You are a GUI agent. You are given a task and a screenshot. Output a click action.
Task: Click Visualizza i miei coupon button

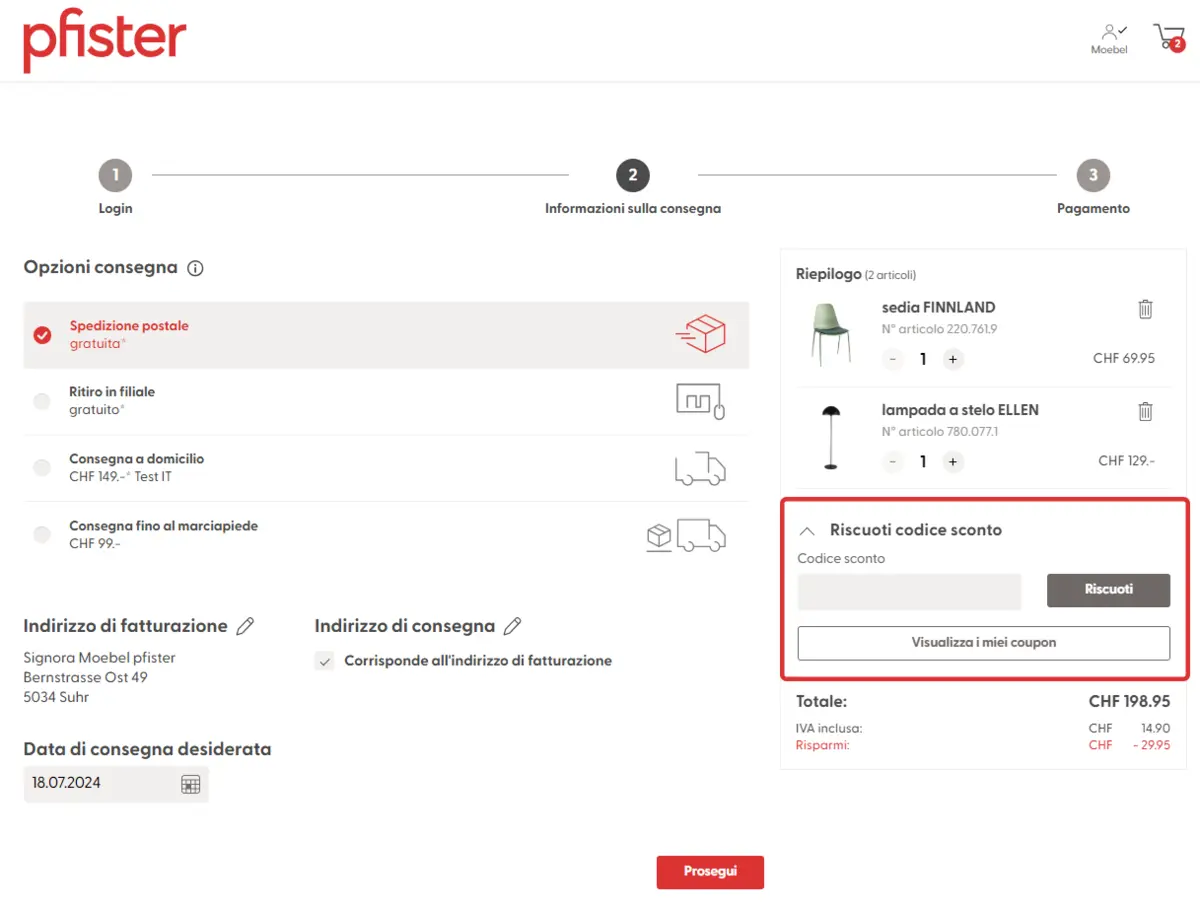983,643
